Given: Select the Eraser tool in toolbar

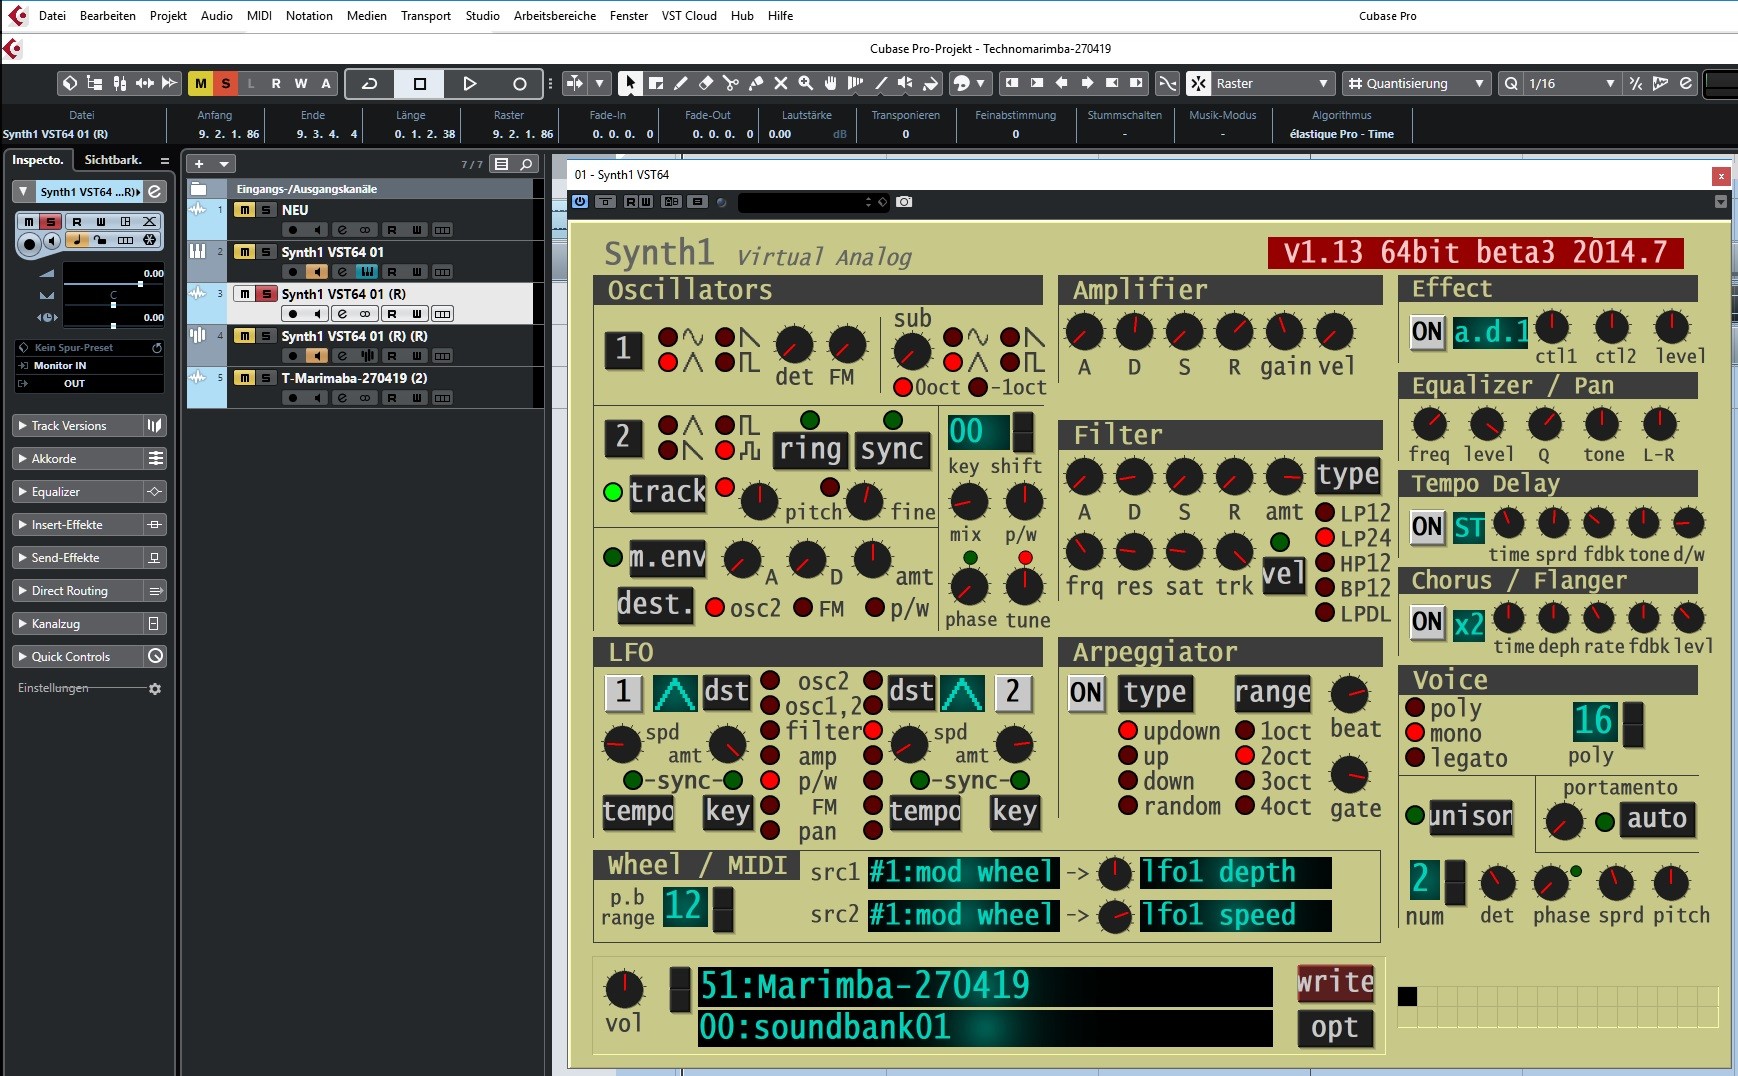Looking at the screenshot, I should click(706, 83).
